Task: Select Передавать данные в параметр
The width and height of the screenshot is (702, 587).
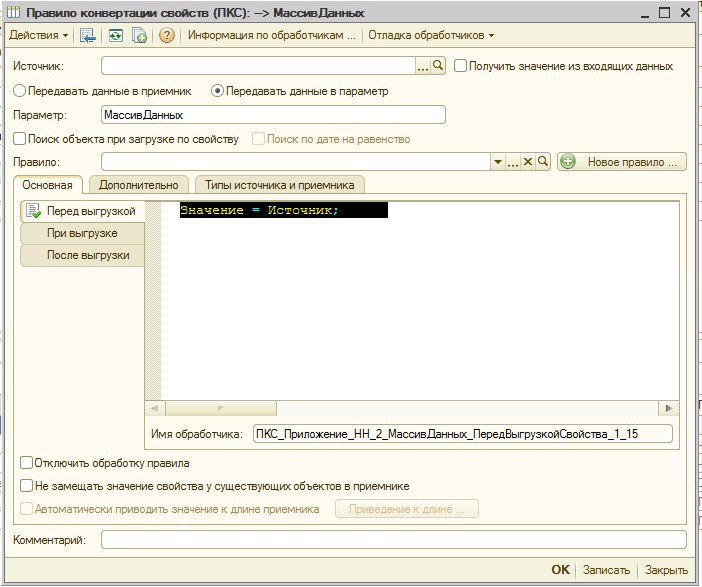Action: click(x=217, y=91)
